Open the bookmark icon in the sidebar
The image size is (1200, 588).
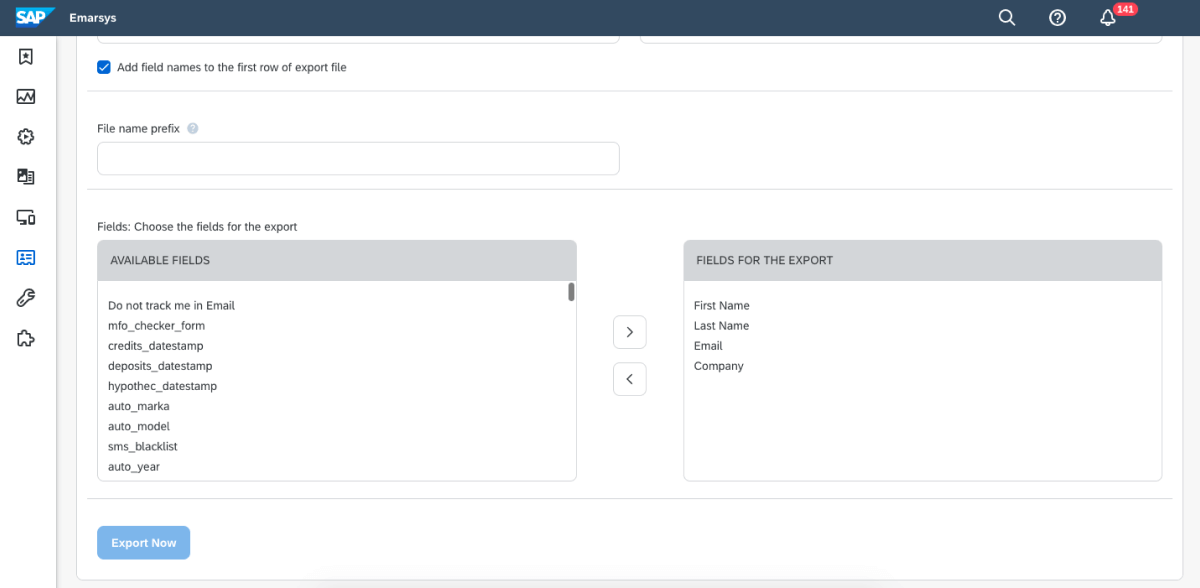[26, 57]
